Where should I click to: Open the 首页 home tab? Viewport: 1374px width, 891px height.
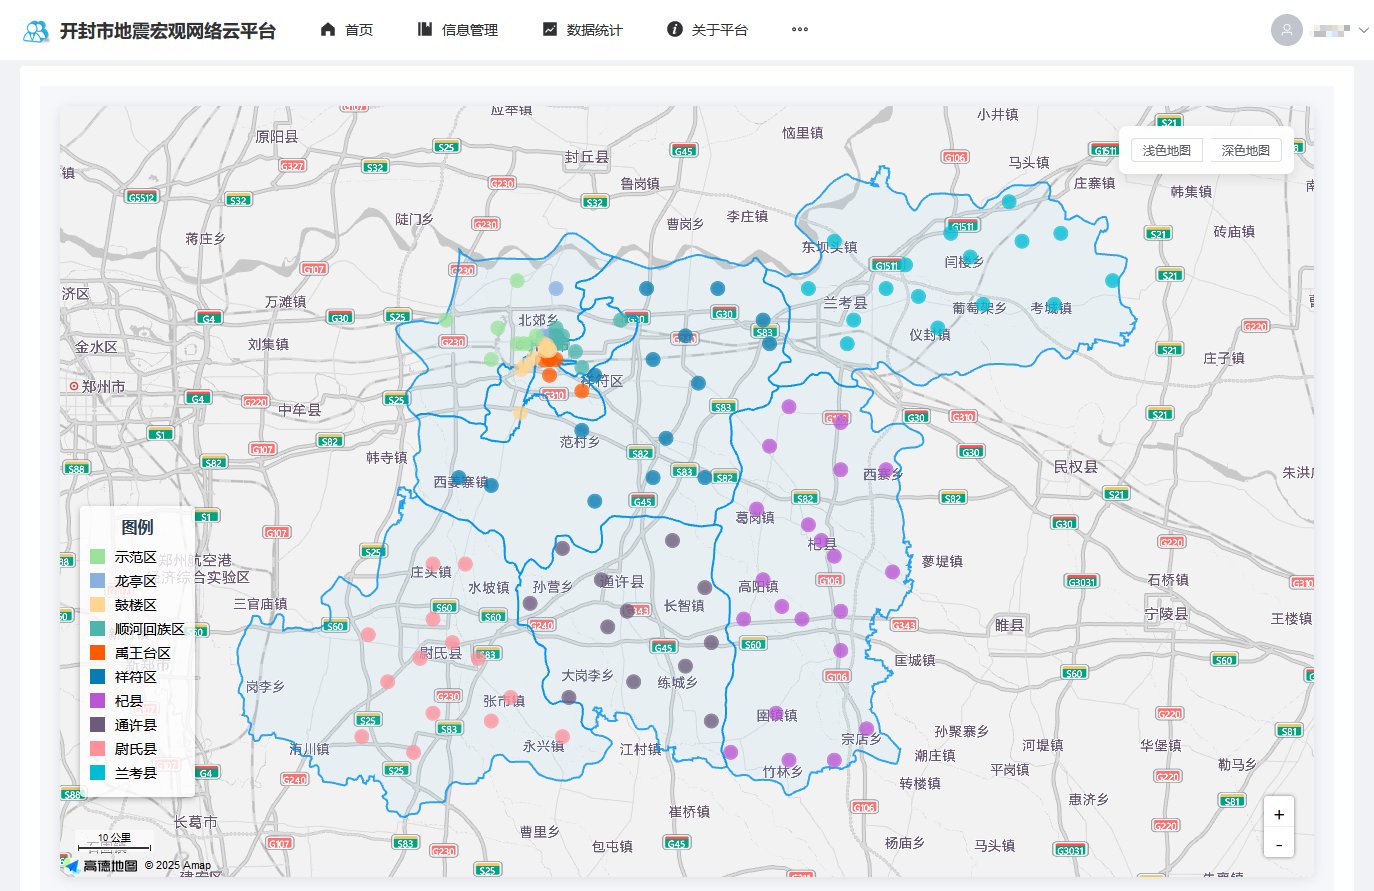[346, 30]
